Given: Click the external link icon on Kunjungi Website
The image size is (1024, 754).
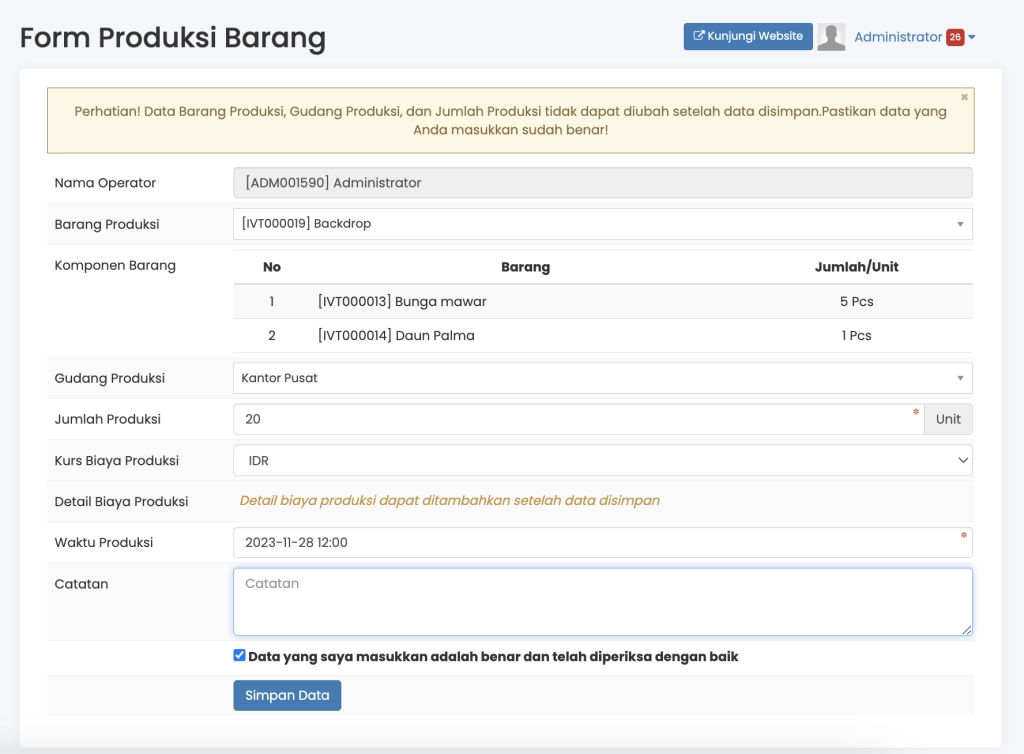Looking at the screenshot, I should [x=699, y=37].
